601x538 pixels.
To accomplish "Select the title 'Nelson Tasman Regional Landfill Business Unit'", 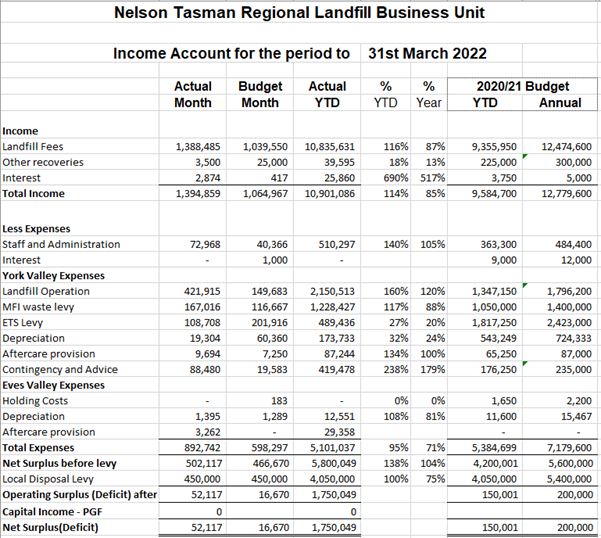I will click(x=299, y=13).
